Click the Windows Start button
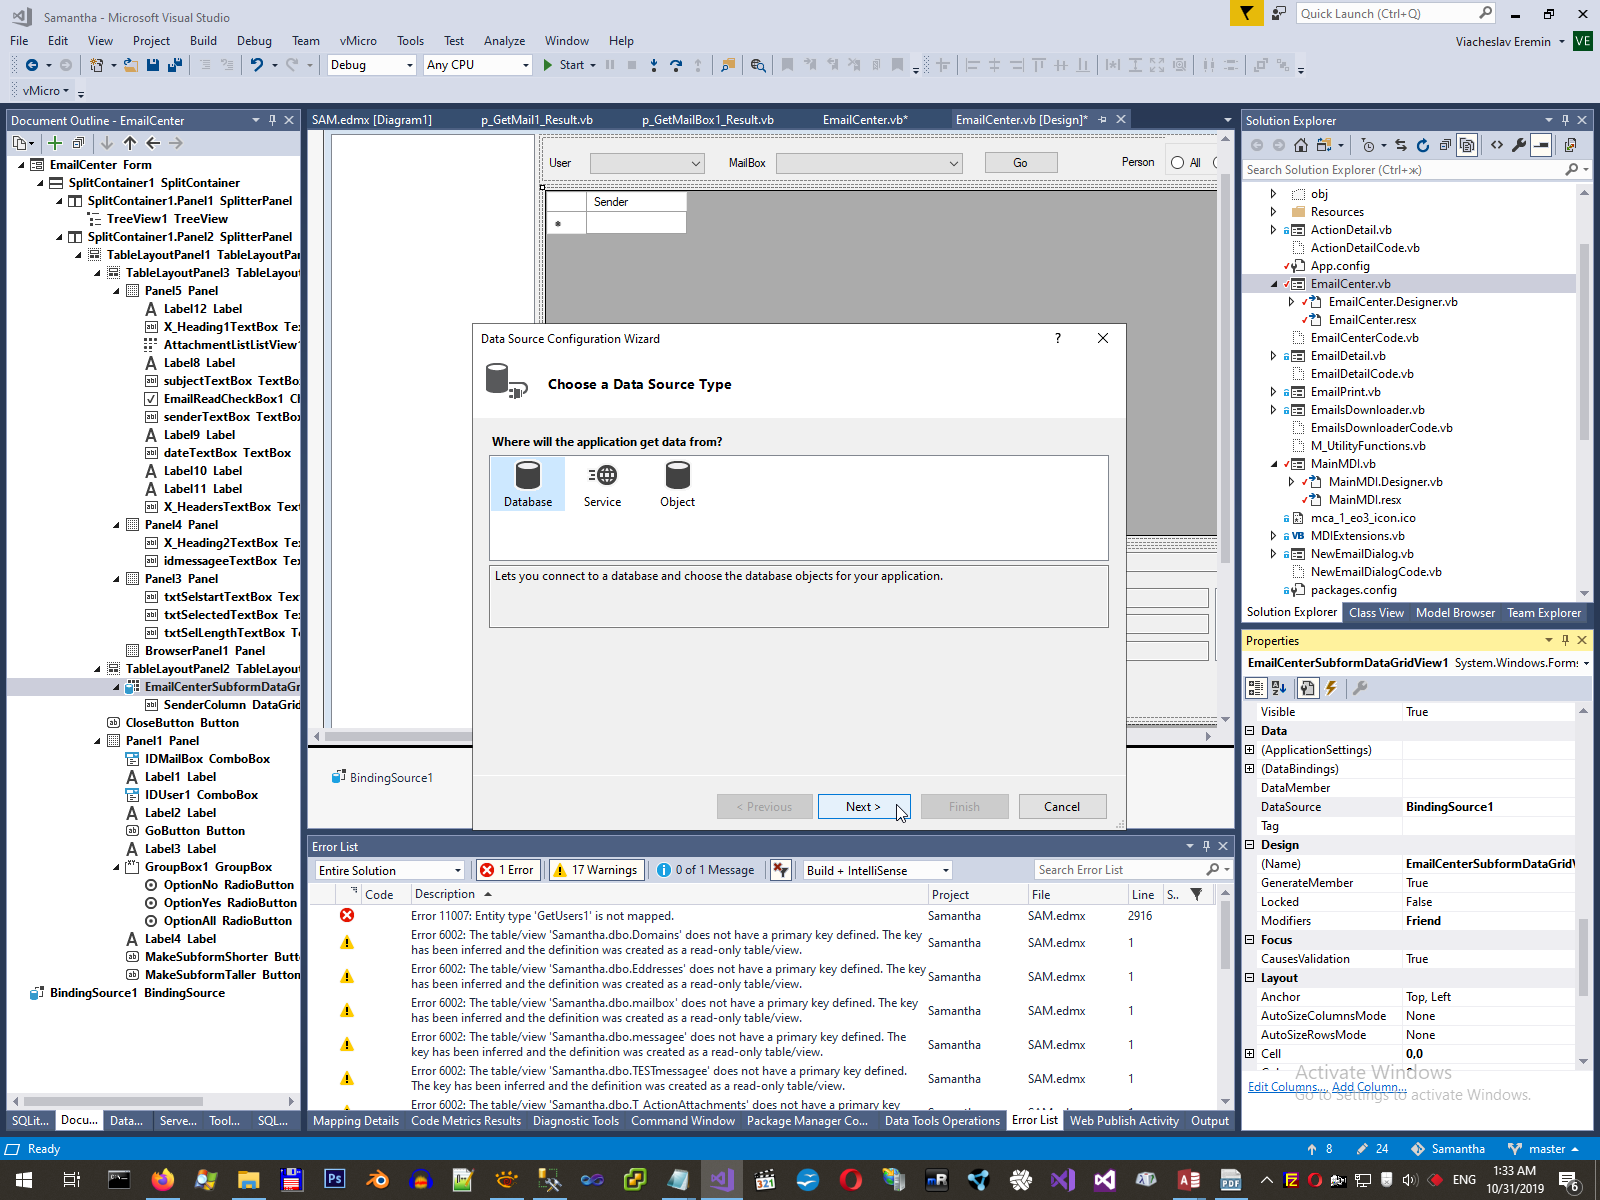Image resolution: width=1600 pixels, height=1200 pixels. click(24, 1180)
